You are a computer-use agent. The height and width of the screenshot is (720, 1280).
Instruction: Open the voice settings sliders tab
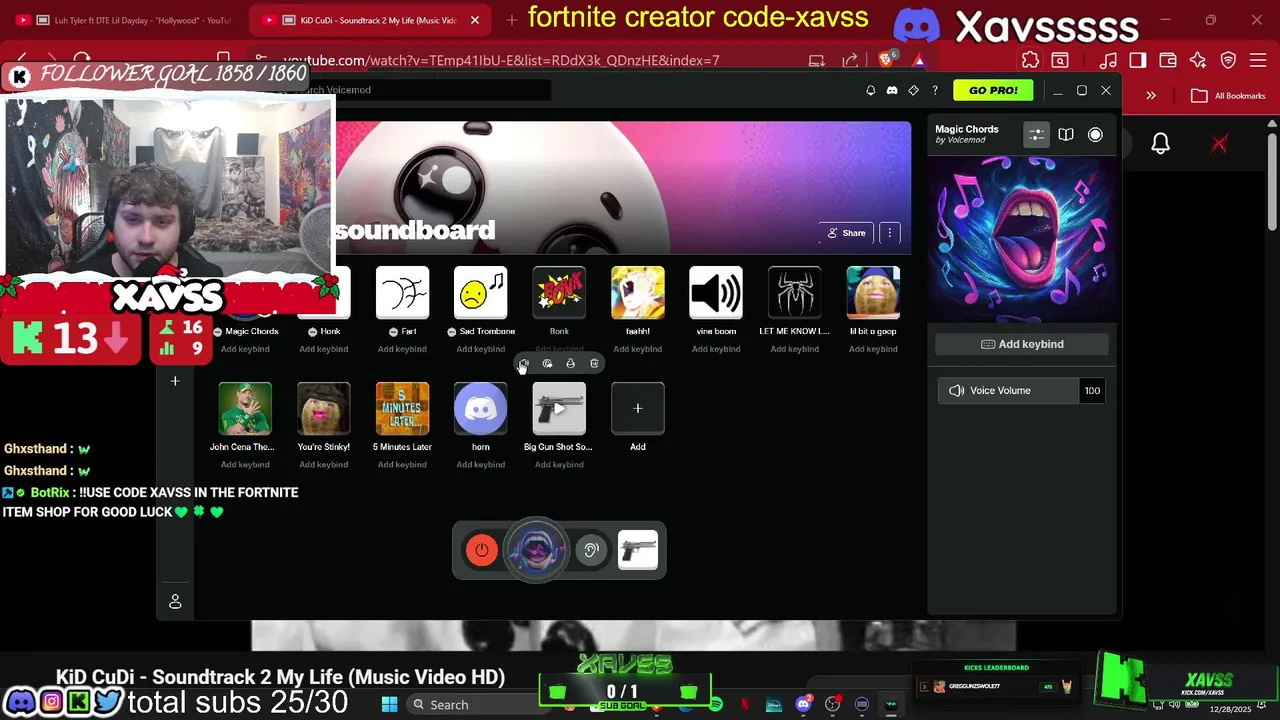tap(1036, 135)
